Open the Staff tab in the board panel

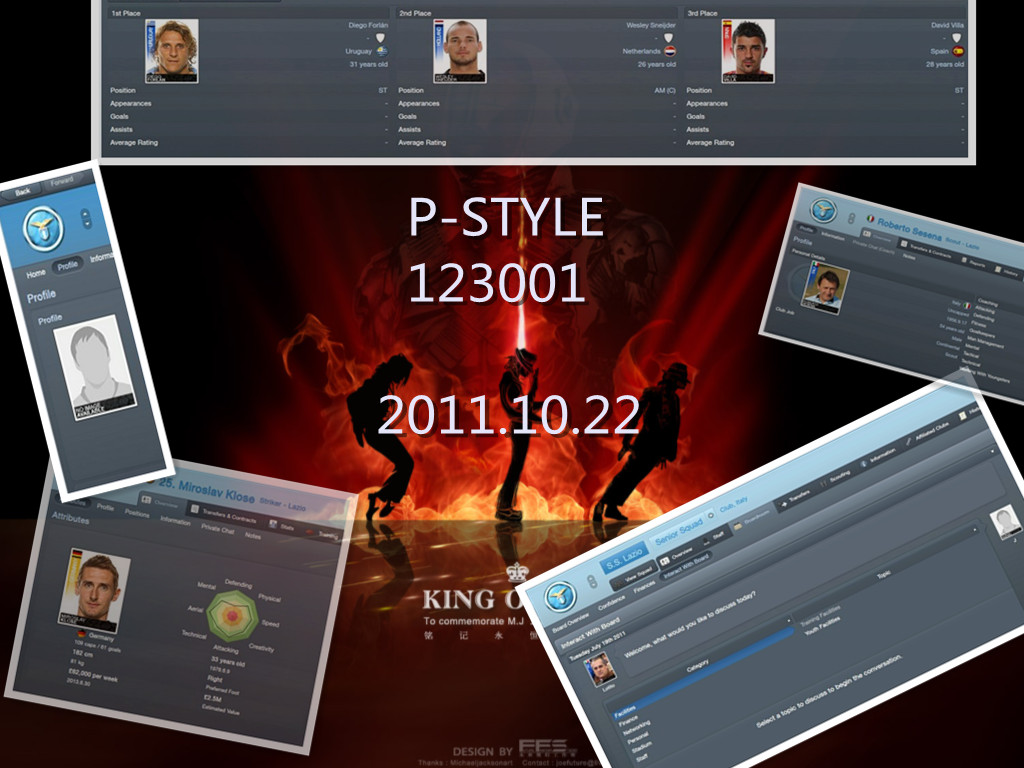(x=714, y=537)
